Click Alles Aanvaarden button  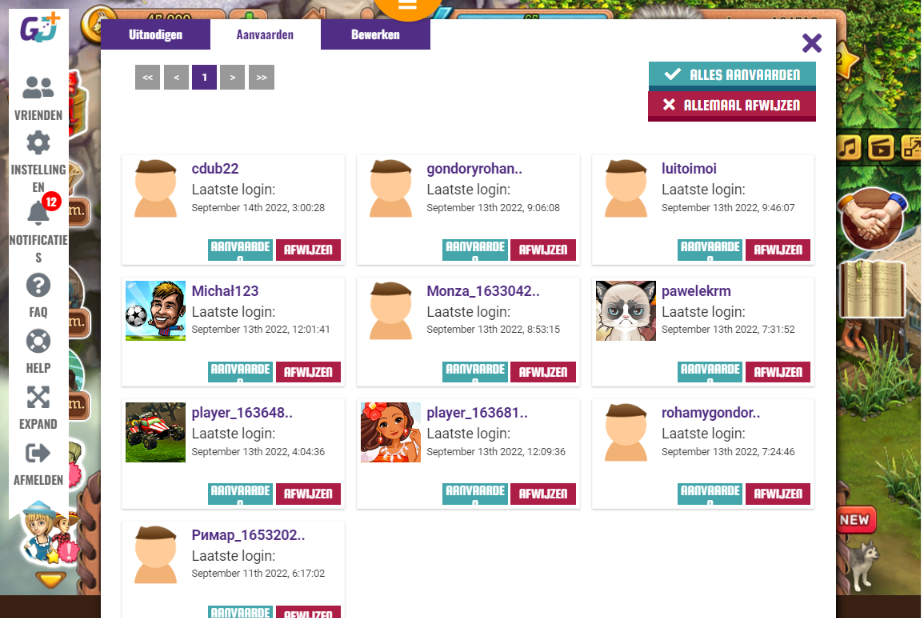click(x=732, y=75)
